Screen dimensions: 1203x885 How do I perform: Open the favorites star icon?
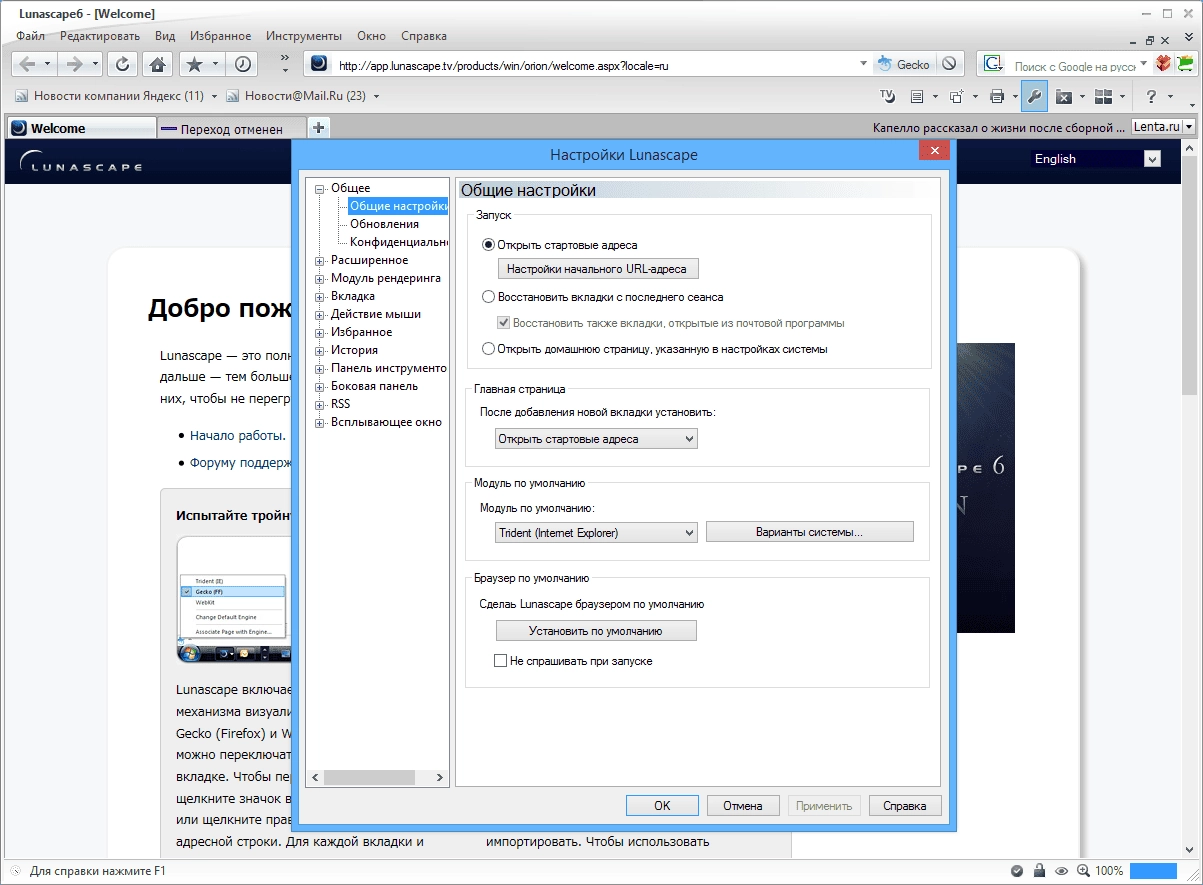[x=195, y=64]
